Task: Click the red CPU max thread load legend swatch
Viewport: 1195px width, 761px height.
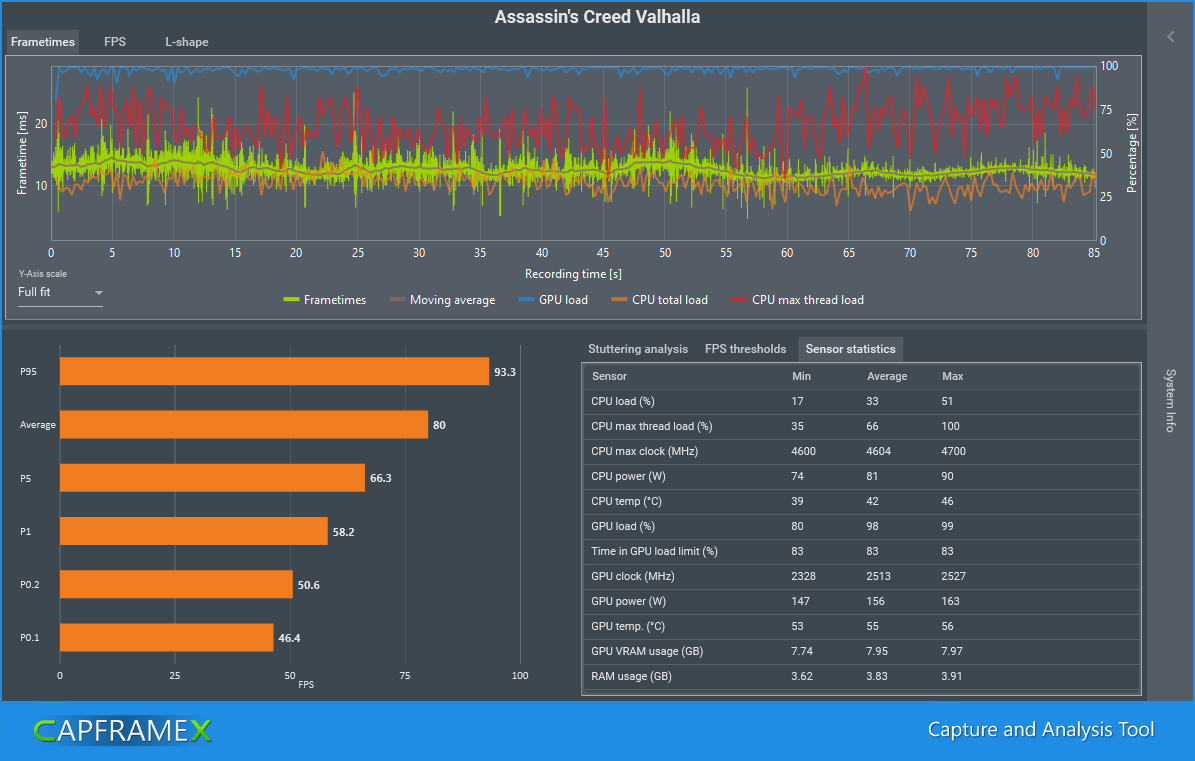Action: (740, 300)
